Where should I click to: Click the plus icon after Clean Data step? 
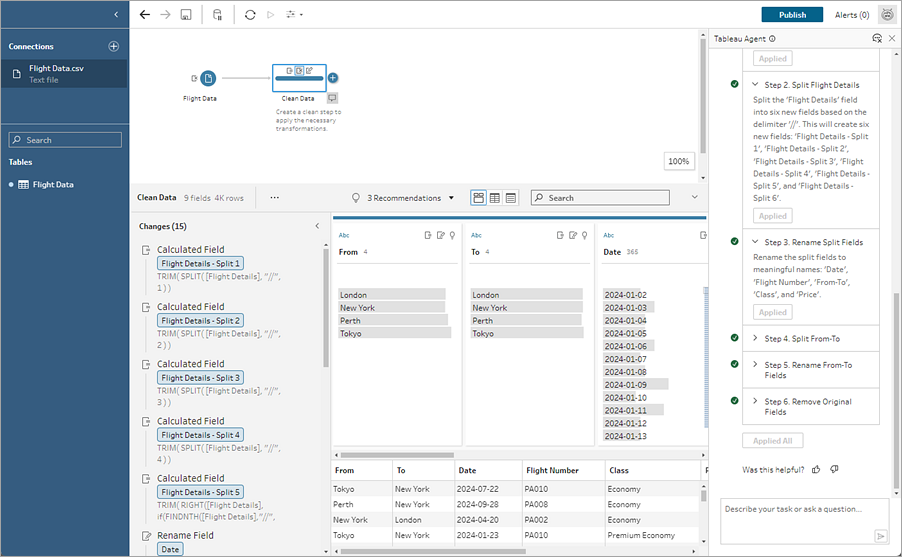pos(333,78)
